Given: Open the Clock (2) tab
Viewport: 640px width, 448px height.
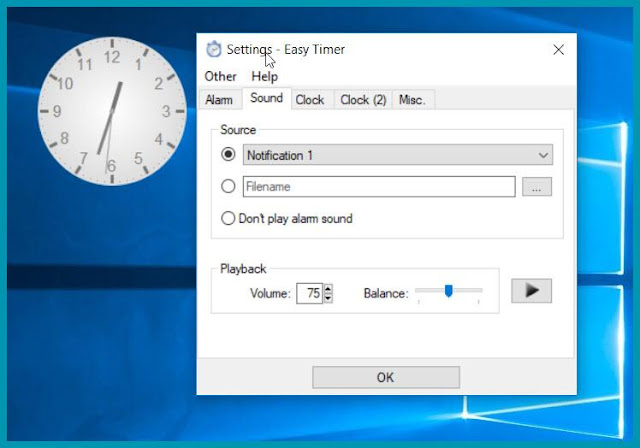Looking at the screenshot, I should (363, 100).
